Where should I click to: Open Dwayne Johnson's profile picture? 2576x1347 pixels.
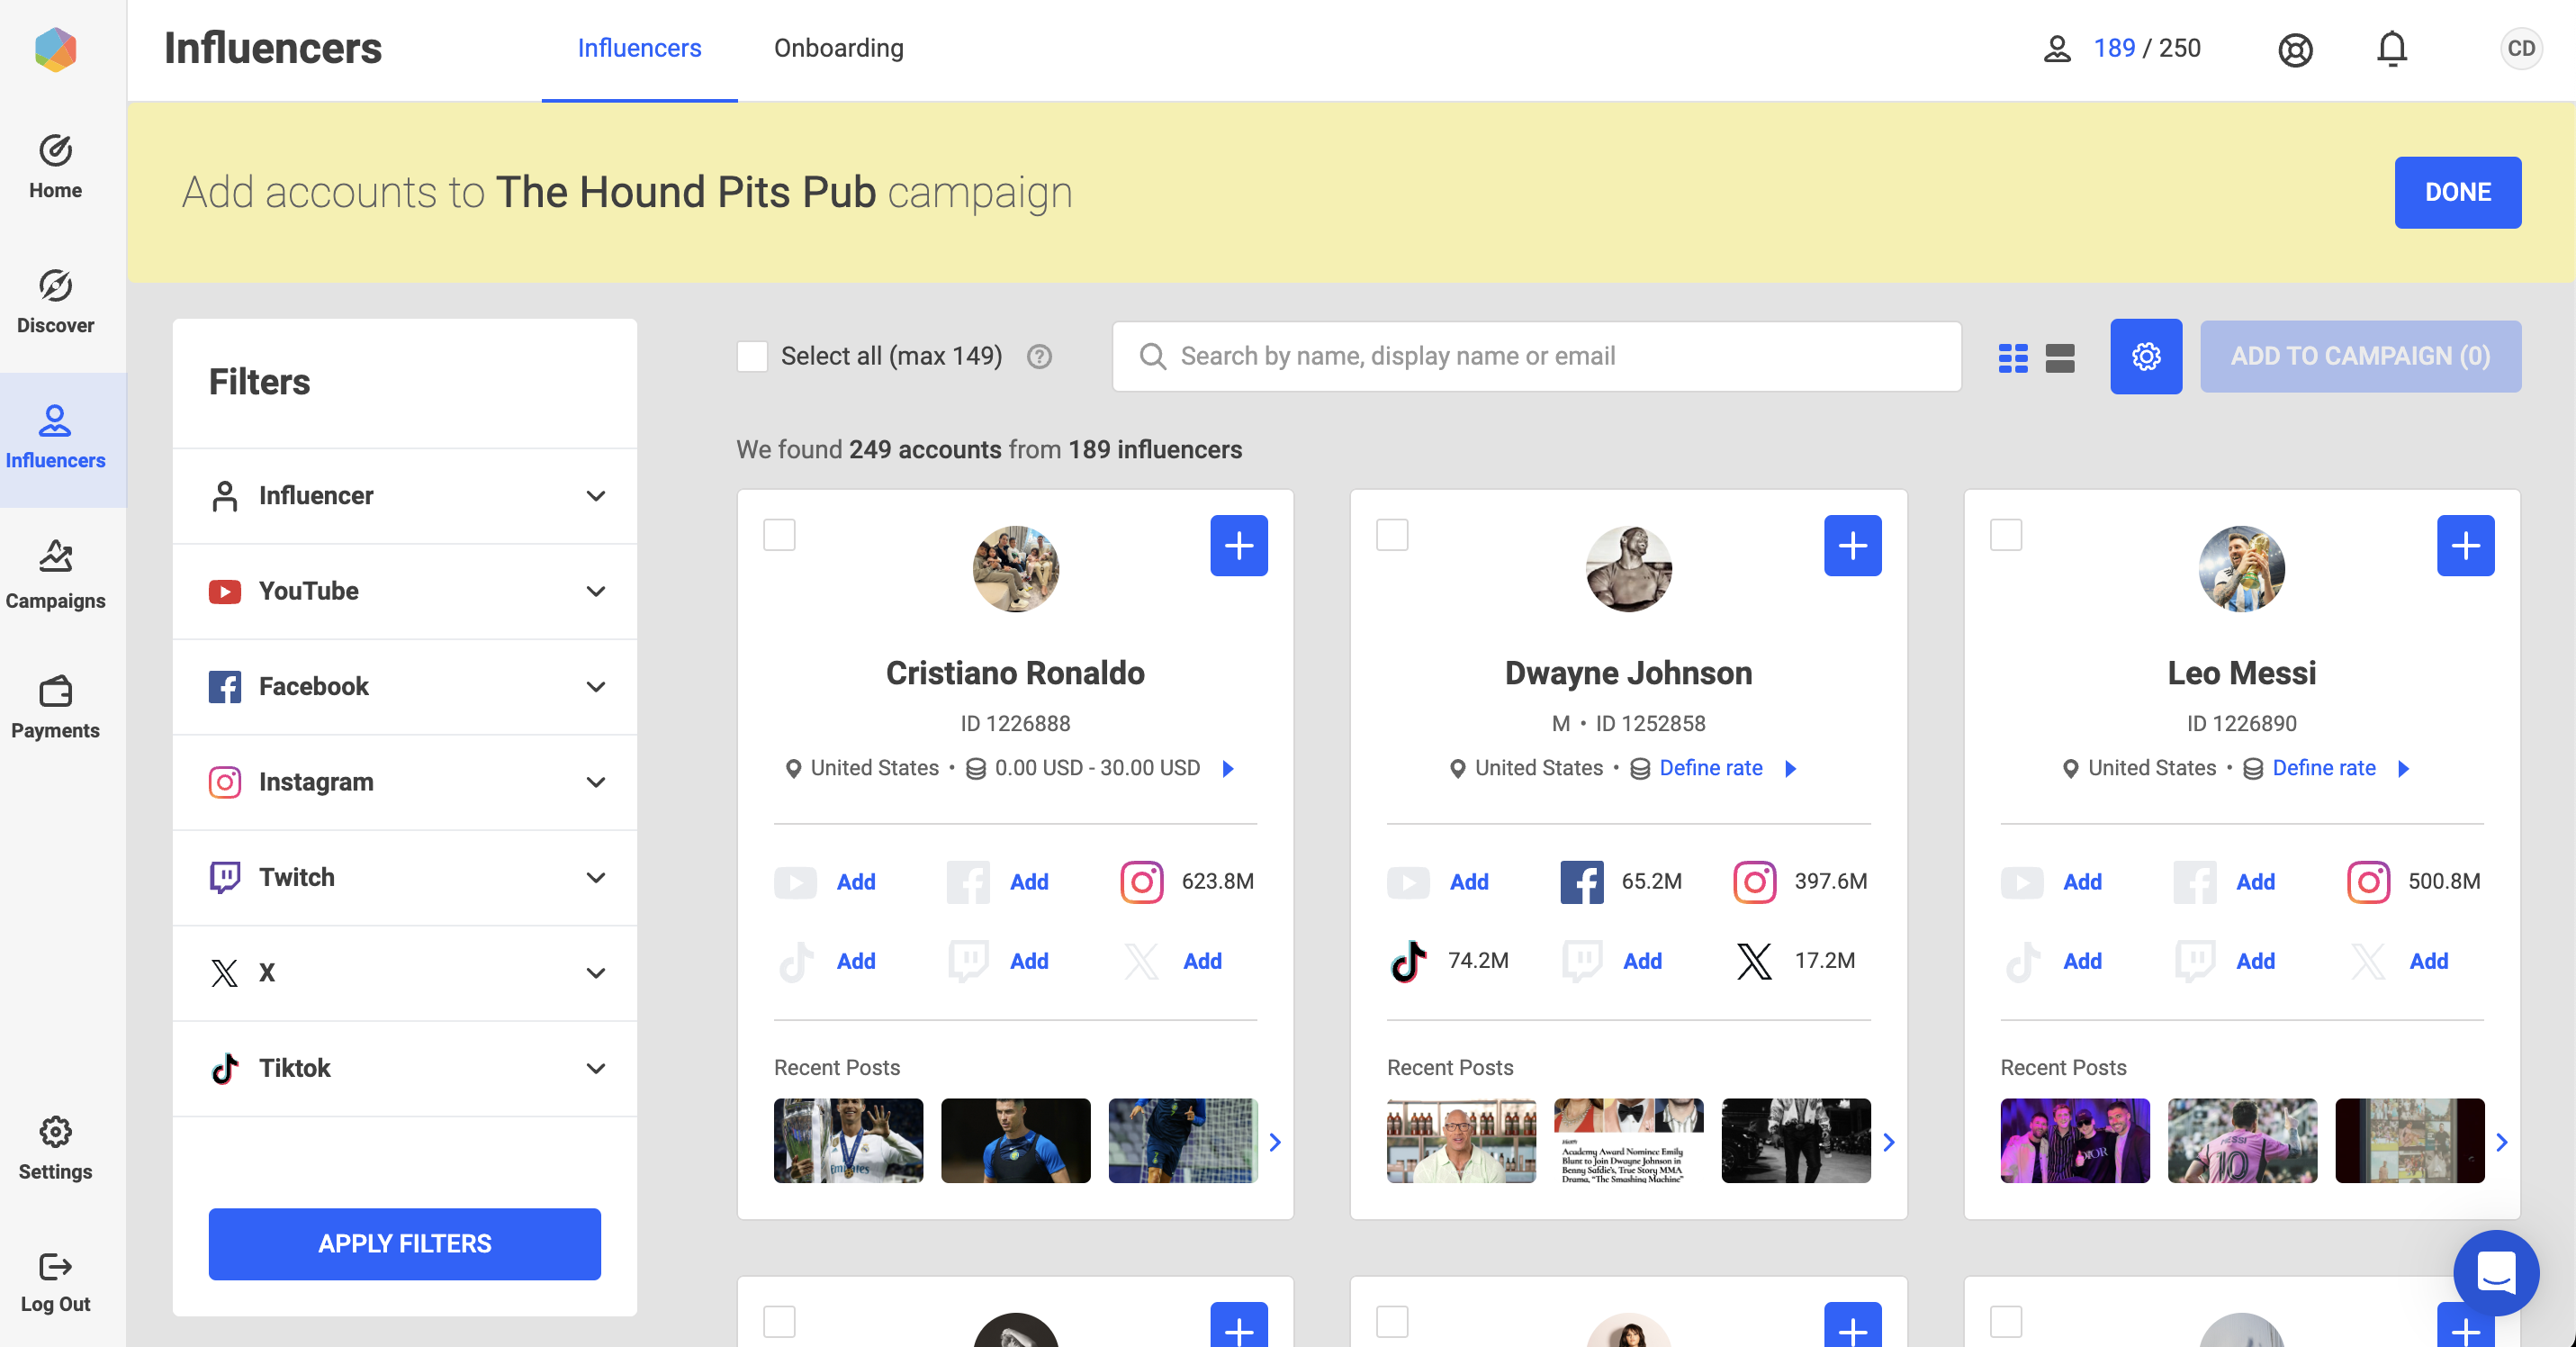tap(1628, 568)
